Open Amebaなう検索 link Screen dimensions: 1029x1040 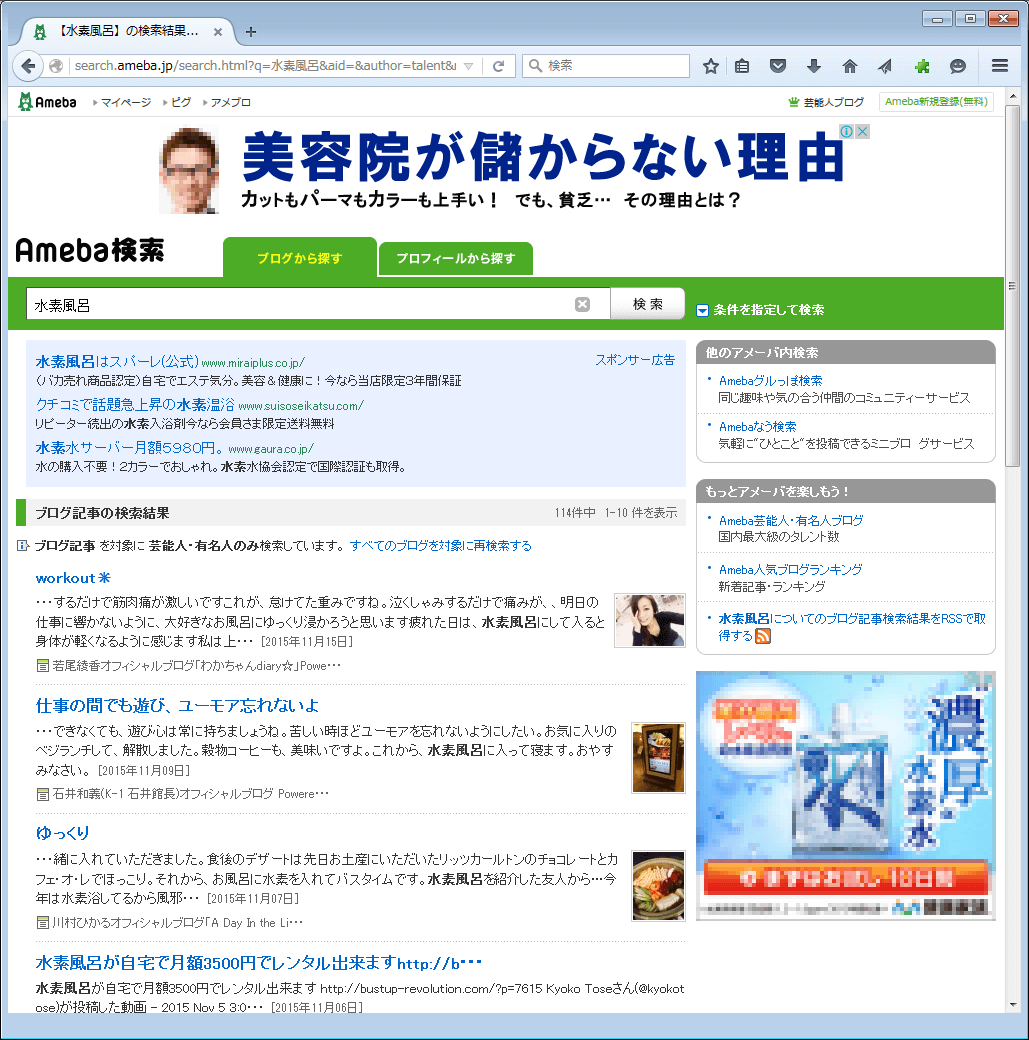pos(758,426)
